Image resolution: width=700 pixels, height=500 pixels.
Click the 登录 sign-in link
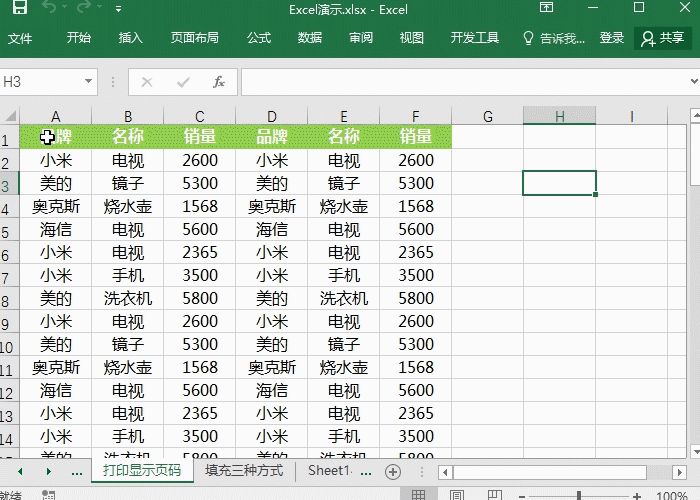pos(612,38)
